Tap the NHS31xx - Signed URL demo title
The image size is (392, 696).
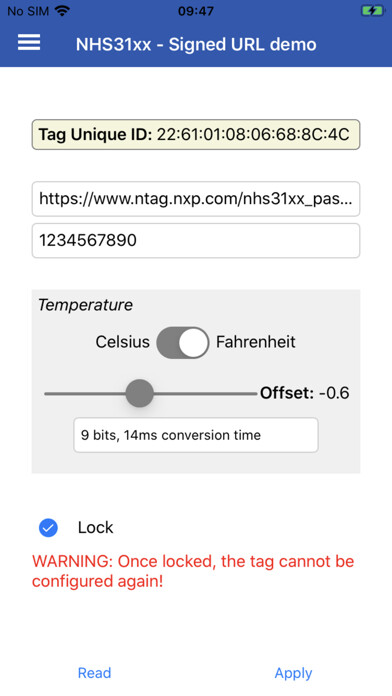pyautogui.click(x=196, y=44)
